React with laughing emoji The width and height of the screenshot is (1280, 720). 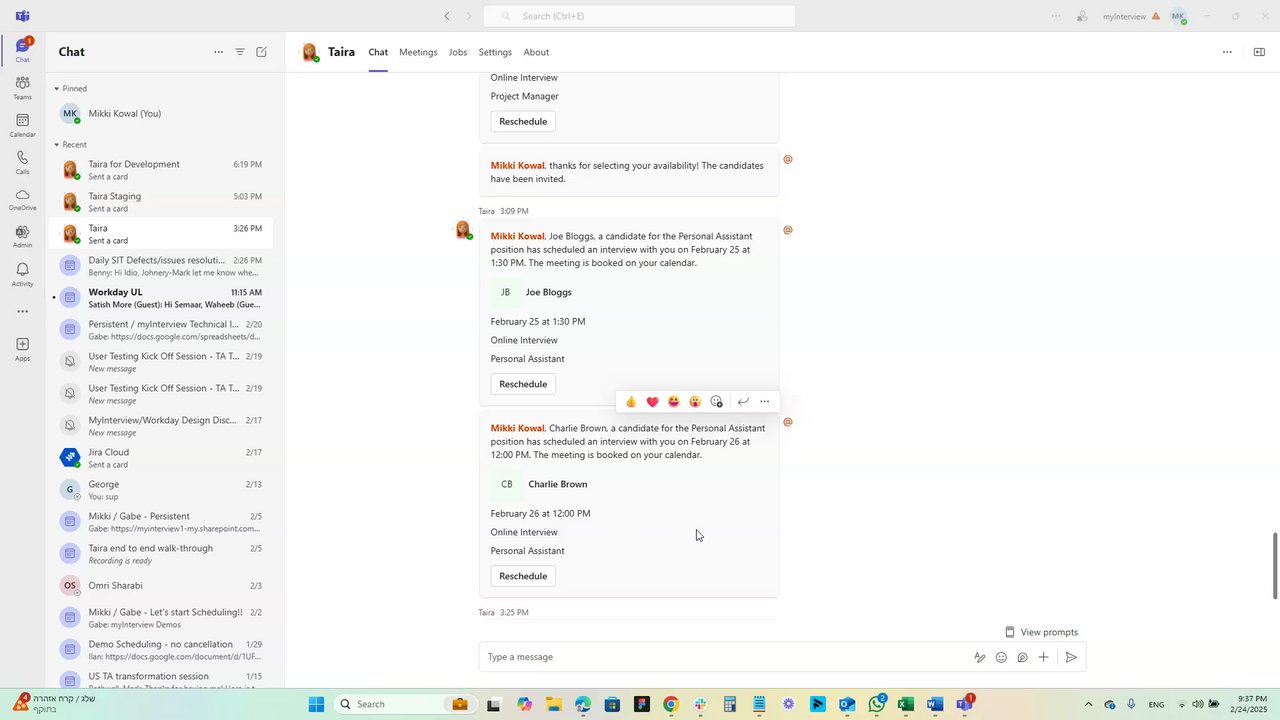tap(674, 402)
